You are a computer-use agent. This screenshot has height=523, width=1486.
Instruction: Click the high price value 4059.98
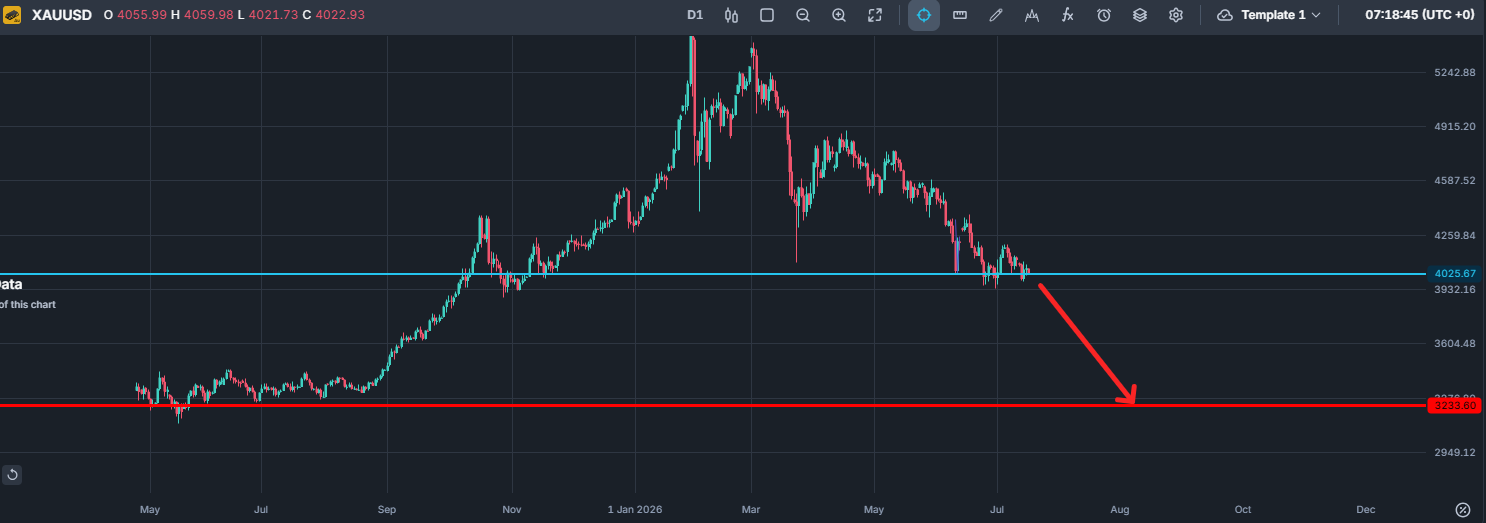[x=209, y=15]
